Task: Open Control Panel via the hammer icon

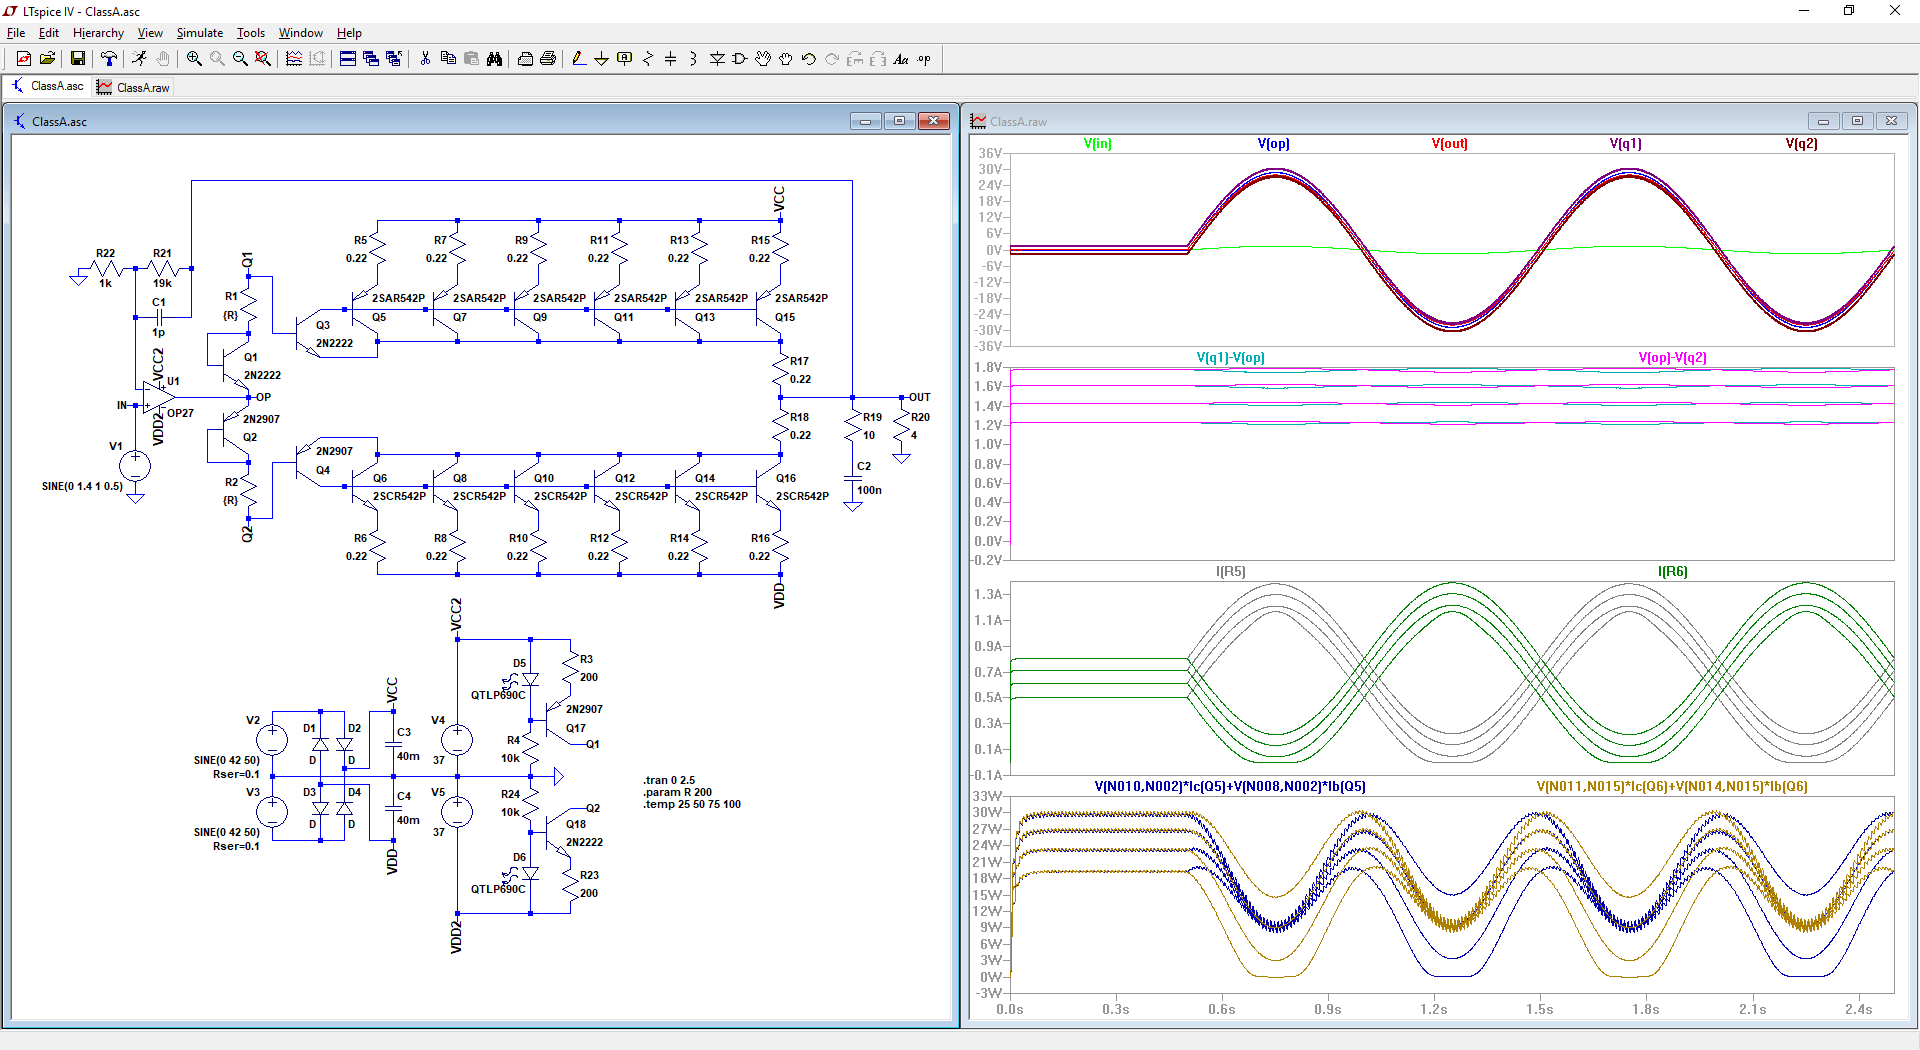Action: [x=108, y=59]
